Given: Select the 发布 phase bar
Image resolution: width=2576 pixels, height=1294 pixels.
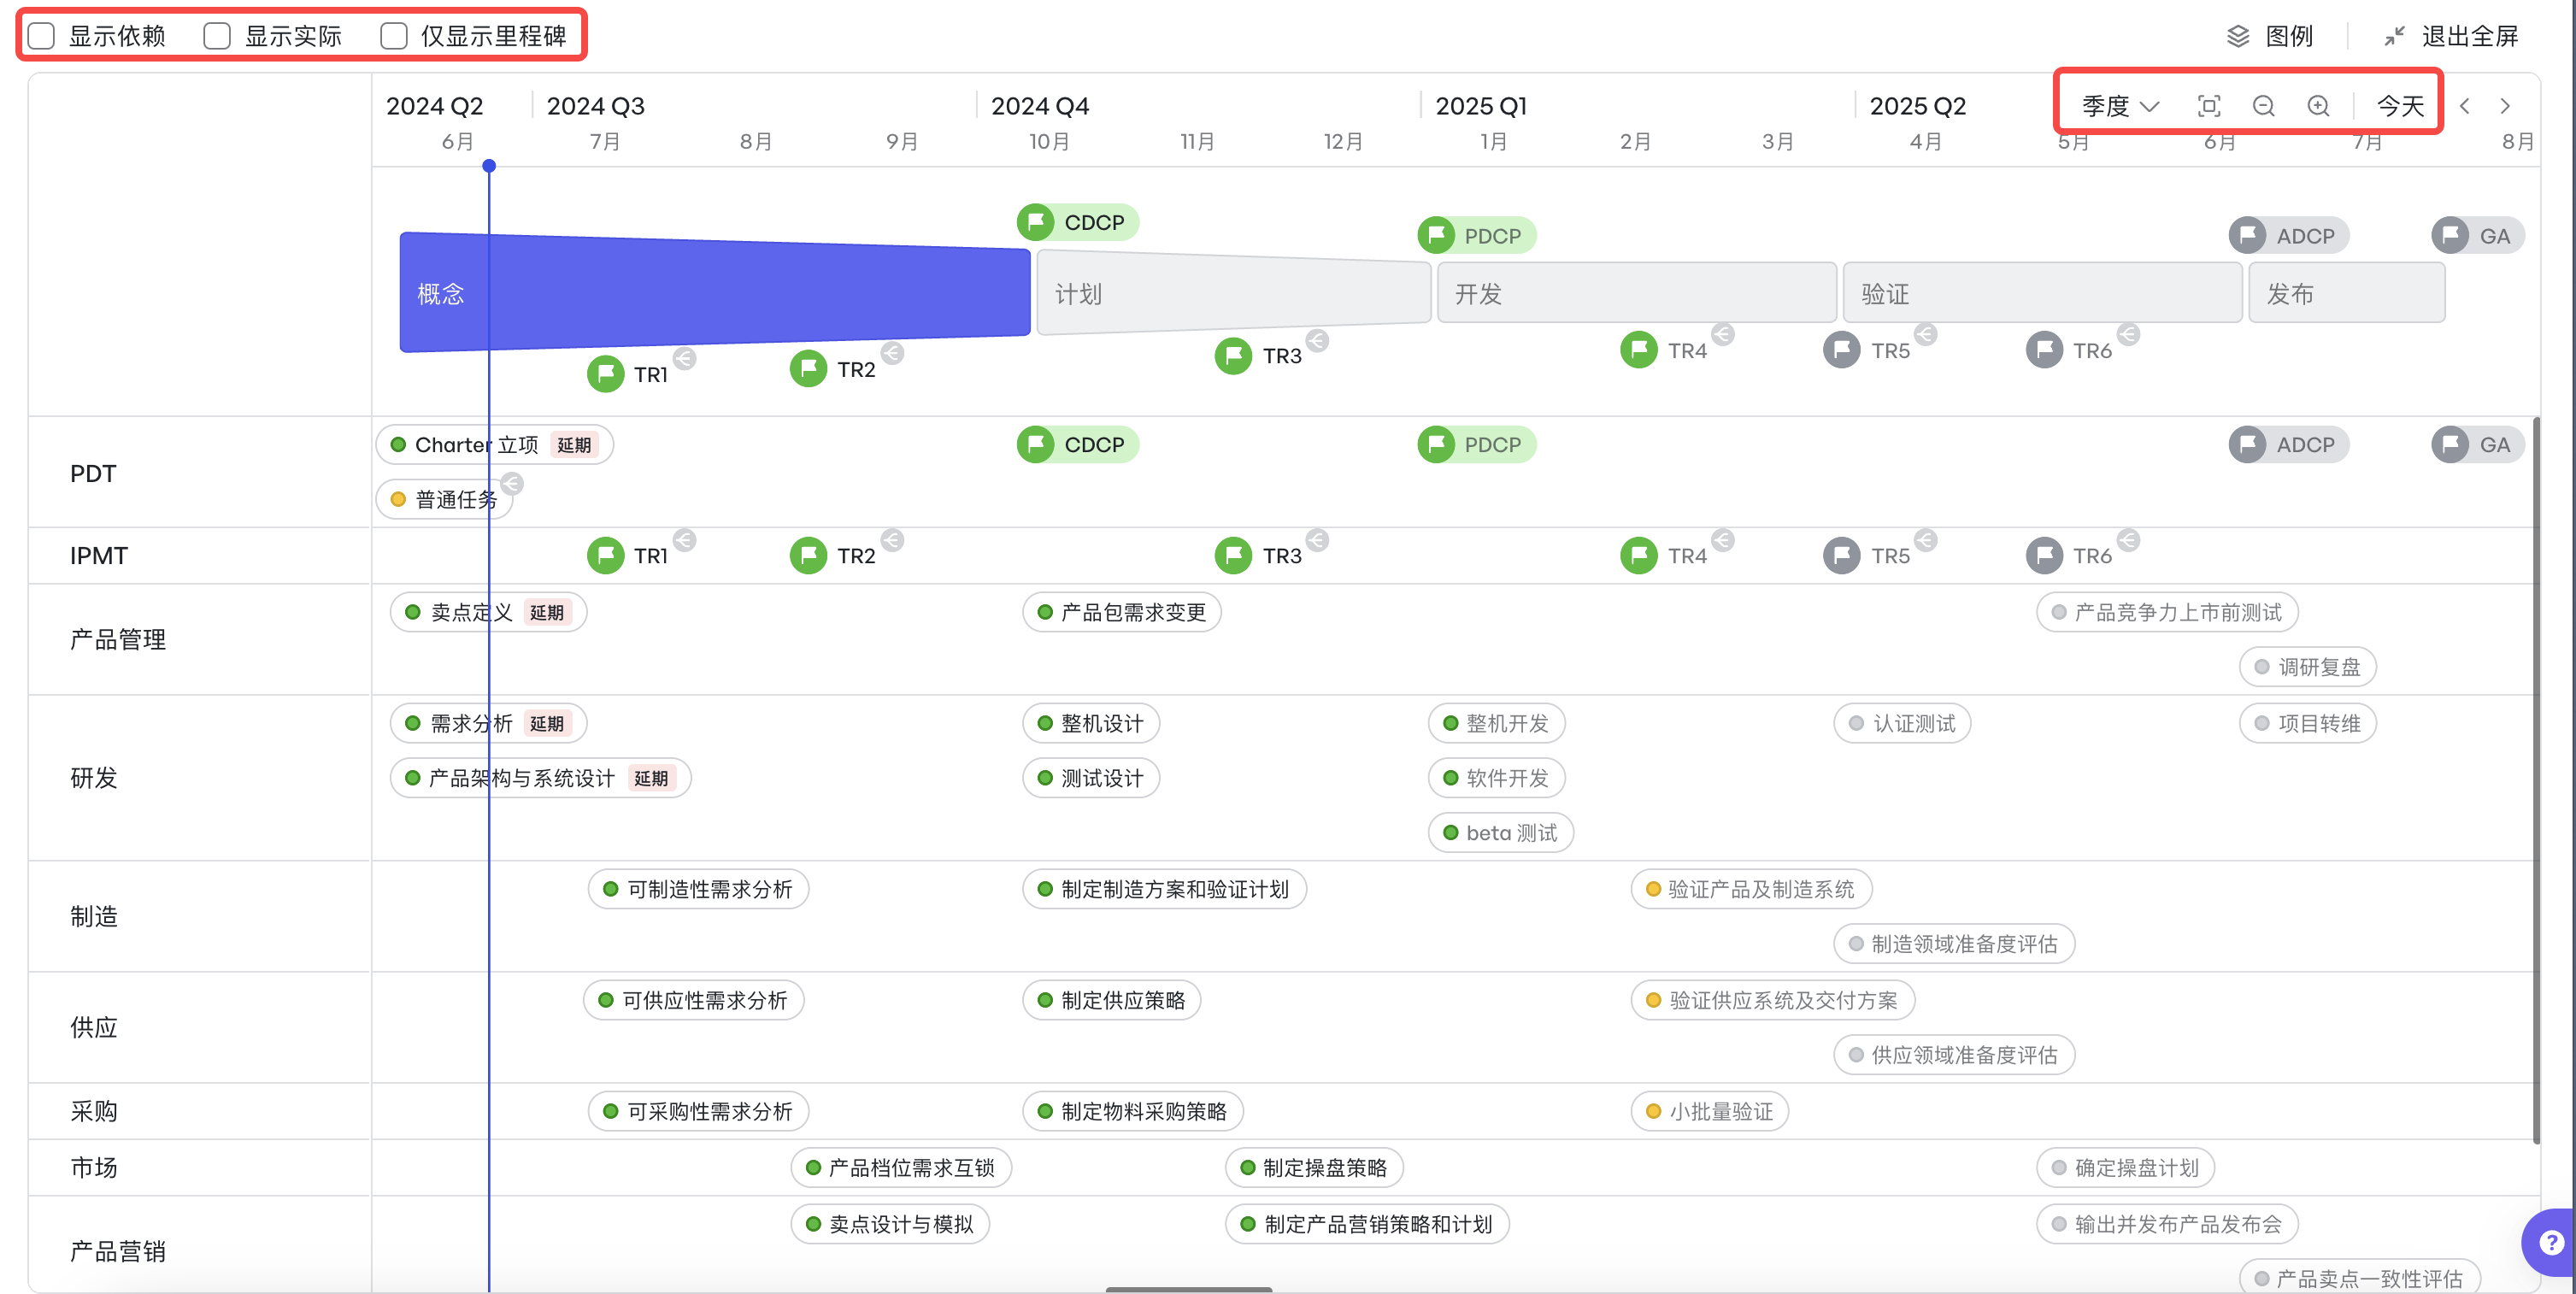Looking at the screenshot, I should click(2346, 292).
